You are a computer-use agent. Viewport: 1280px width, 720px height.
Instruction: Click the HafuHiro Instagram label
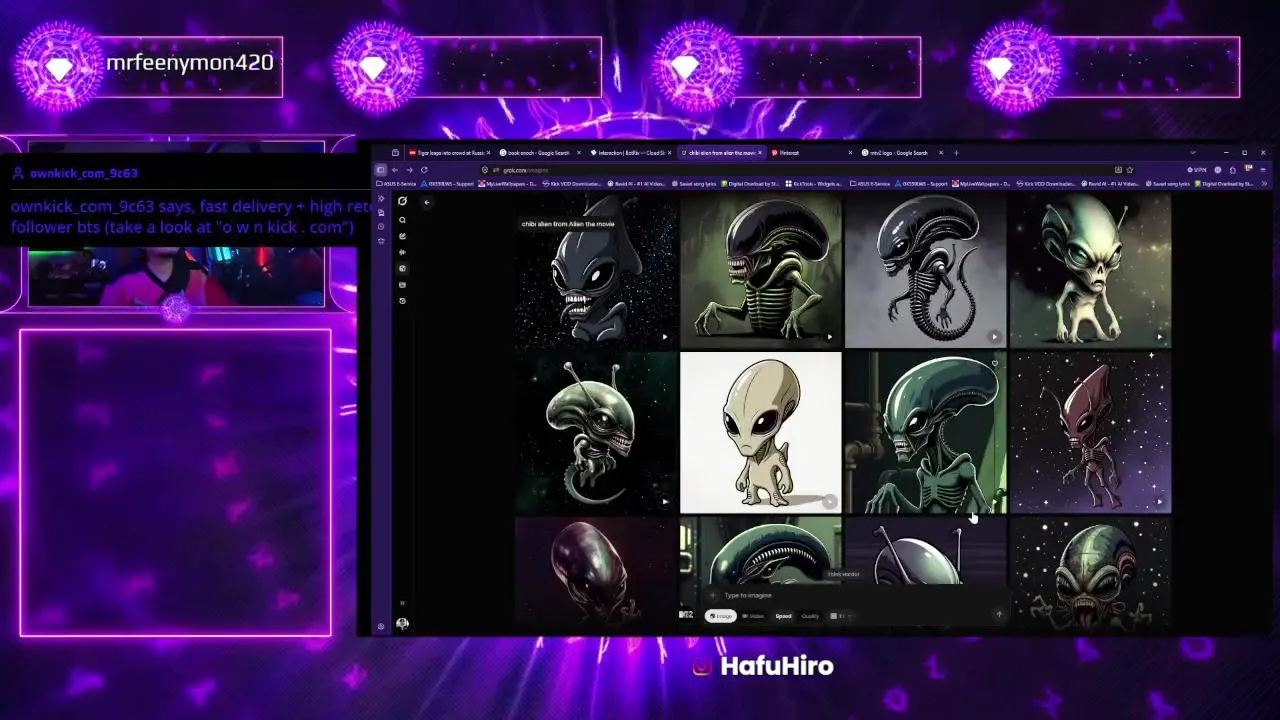coord(763,666)
